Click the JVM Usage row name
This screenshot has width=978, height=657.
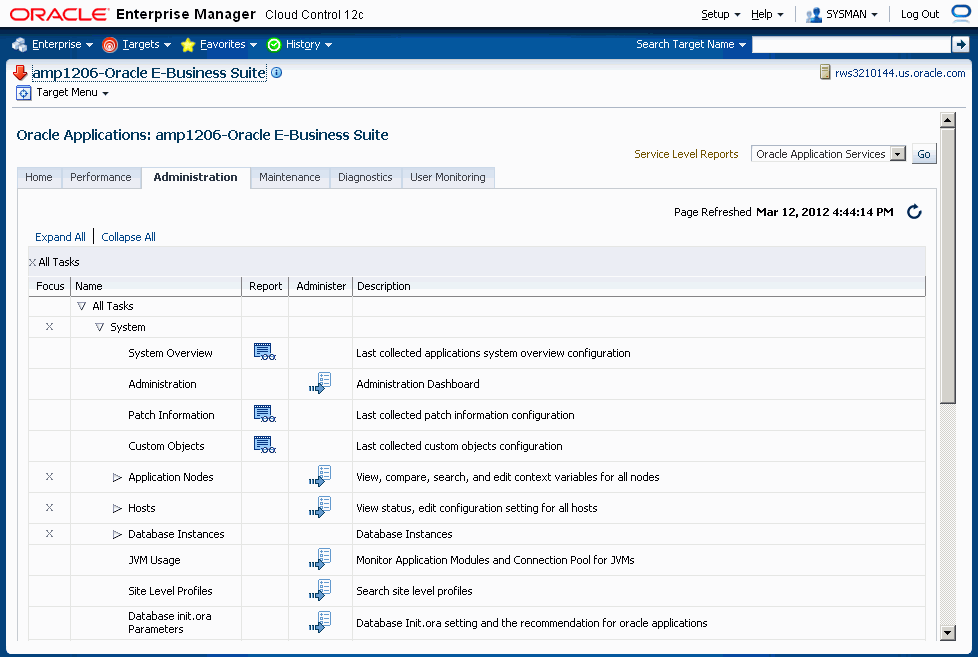[154, 560]
